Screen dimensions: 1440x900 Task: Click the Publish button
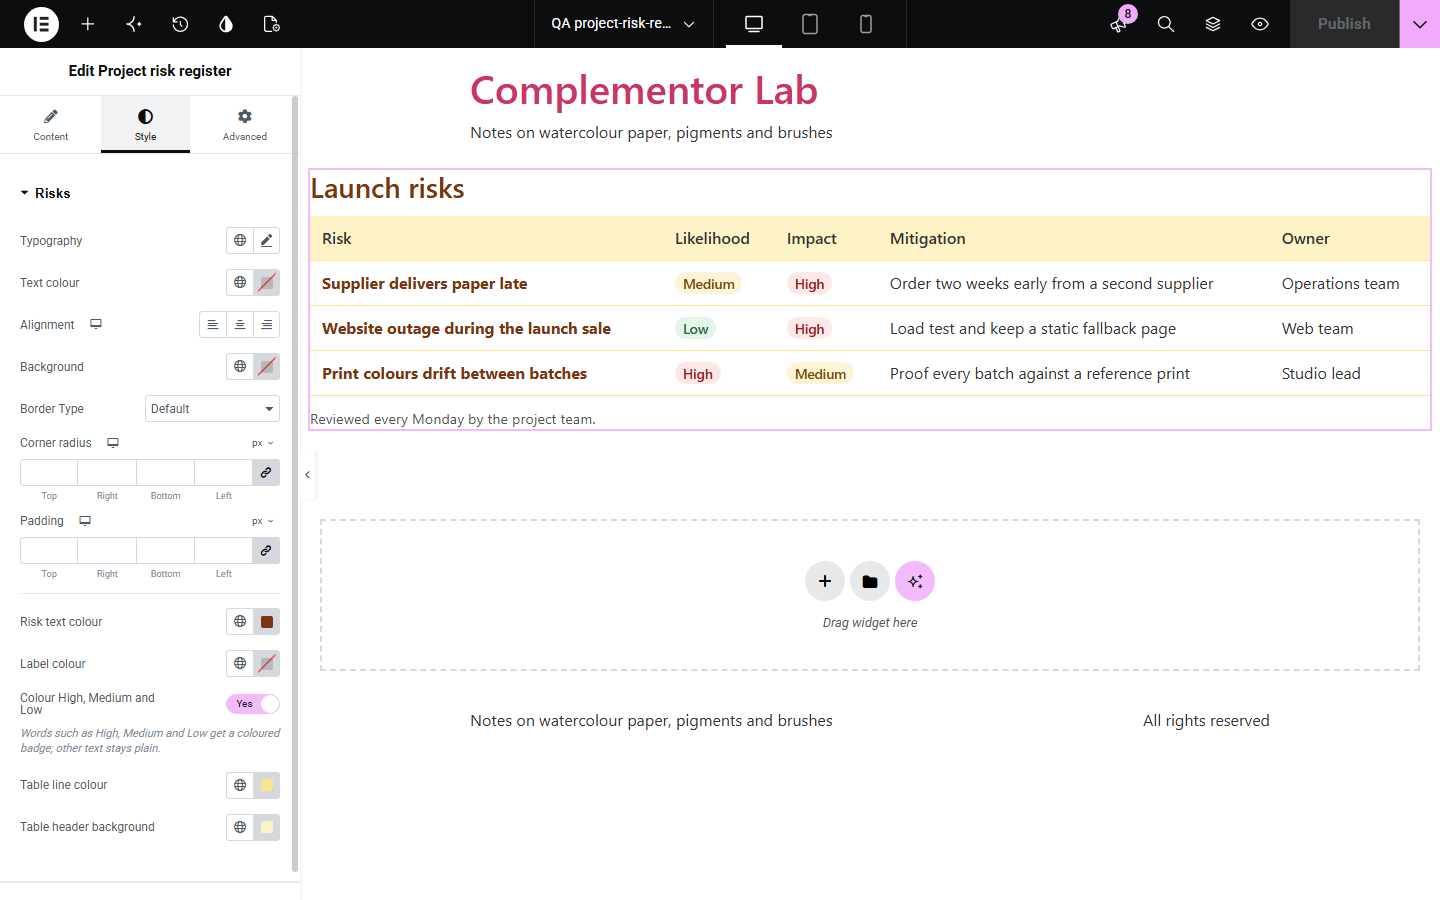1344,24
